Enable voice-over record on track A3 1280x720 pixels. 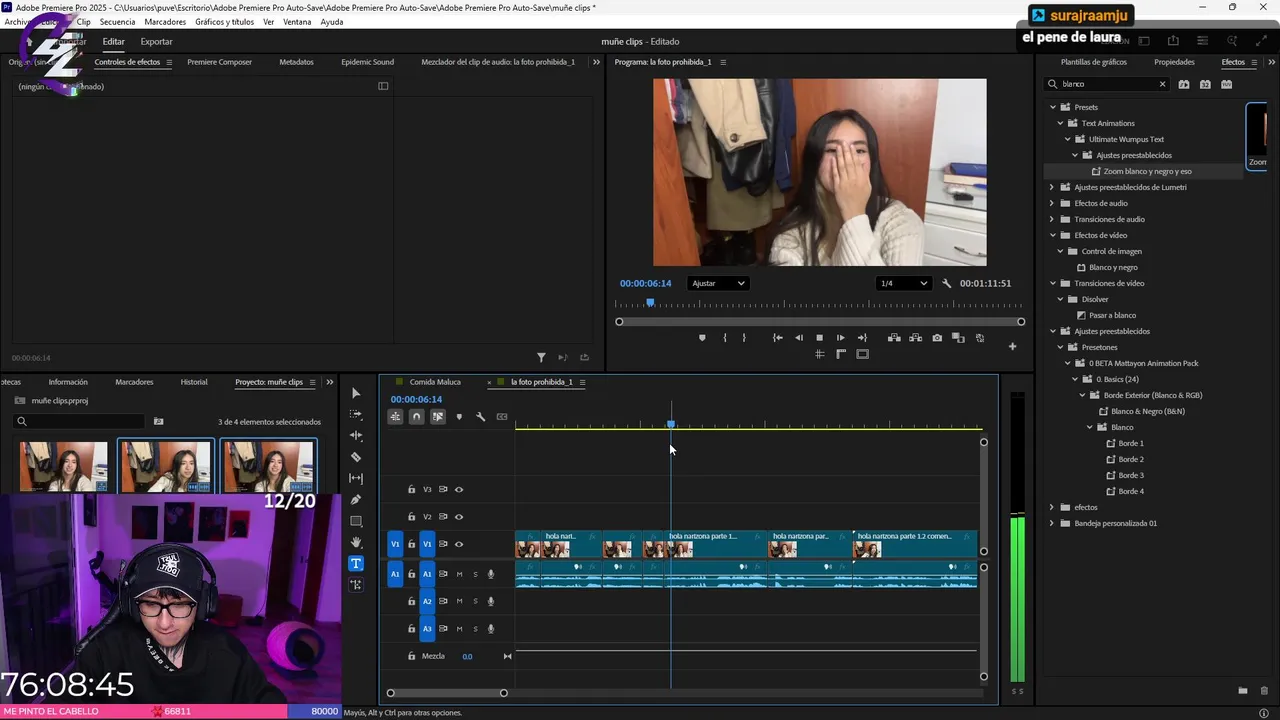tap(491, 629)
